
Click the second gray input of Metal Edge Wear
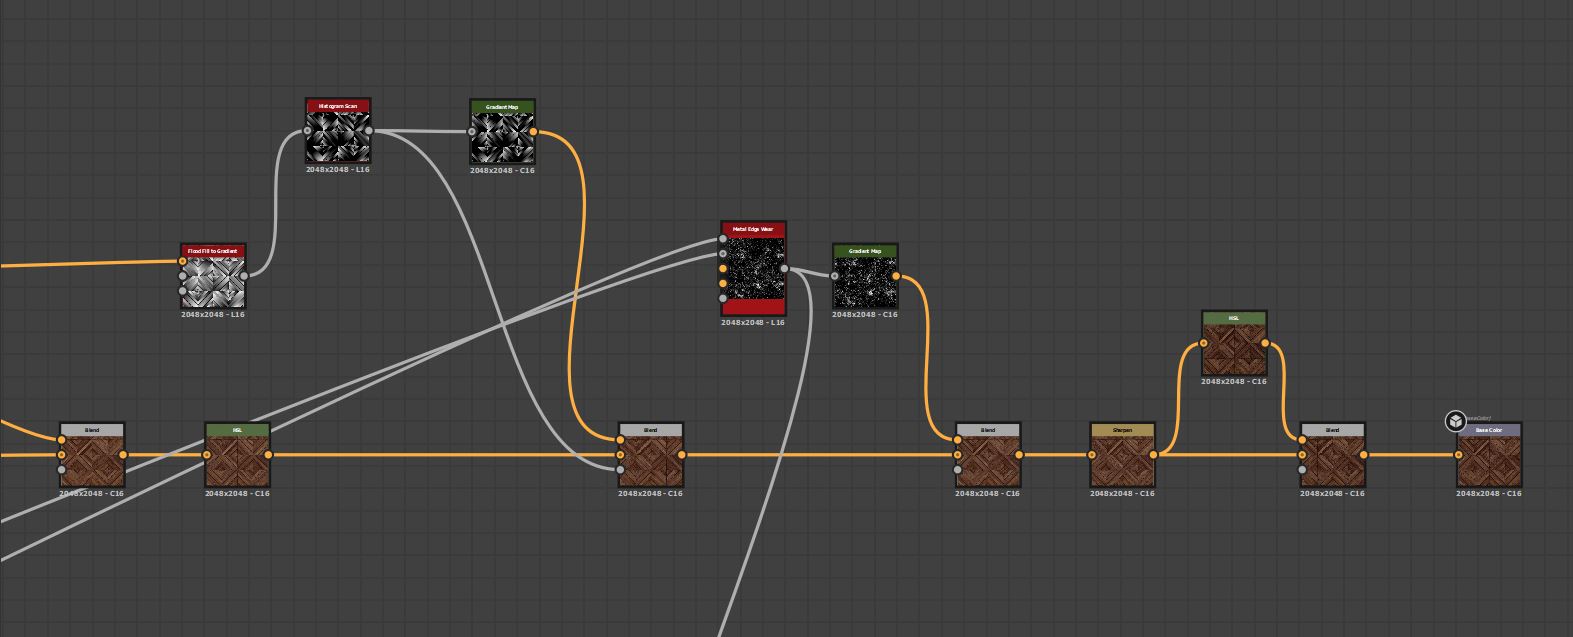pos(723,254)
